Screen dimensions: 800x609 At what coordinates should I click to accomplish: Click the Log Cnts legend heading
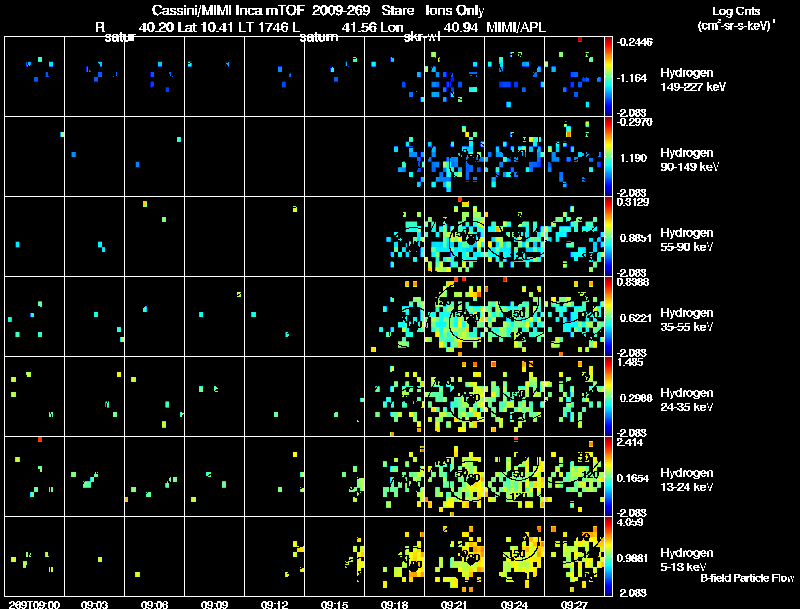[x=736, y=11]
